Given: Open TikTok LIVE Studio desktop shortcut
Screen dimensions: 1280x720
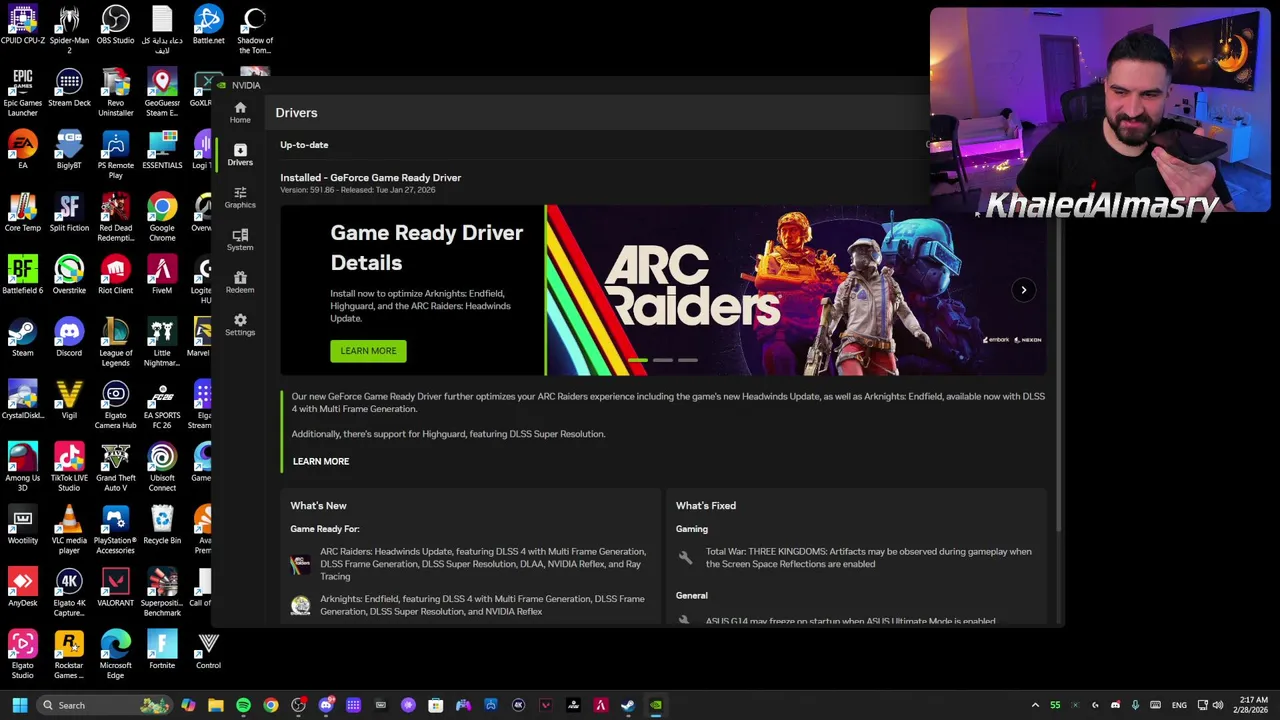Looking at the screenshot, I should click(69, 467).
